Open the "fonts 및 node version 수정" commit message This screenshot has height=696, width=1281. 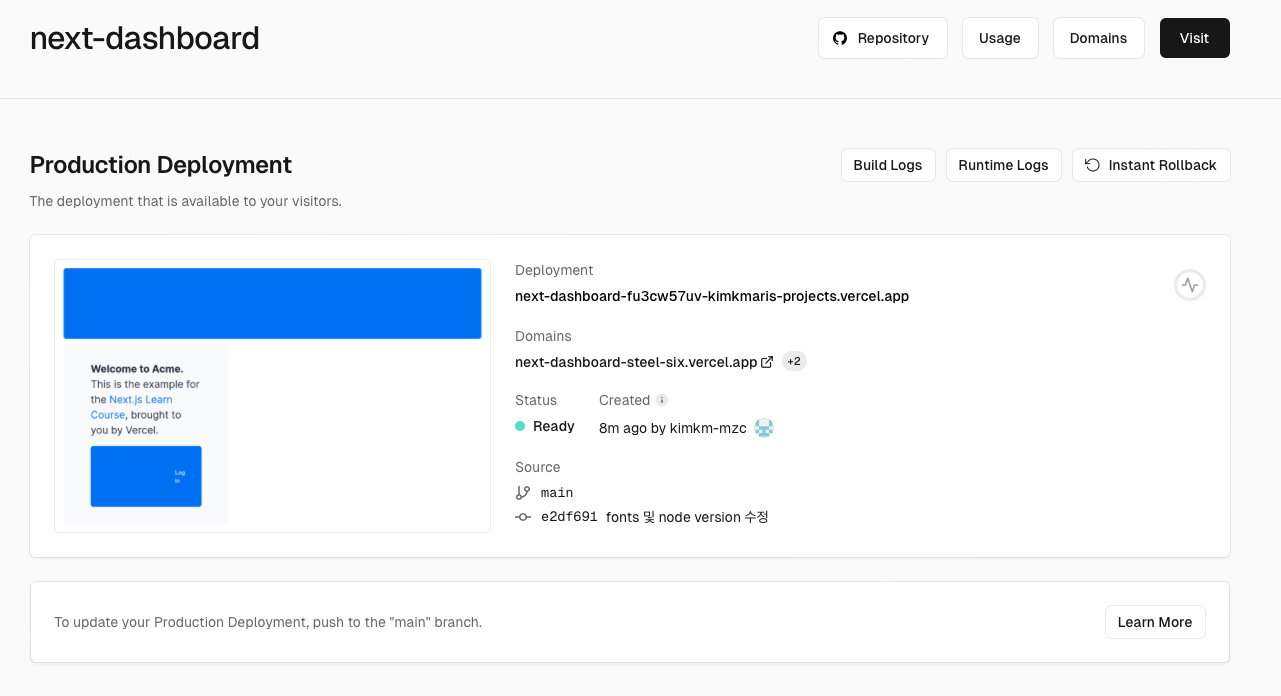[x=687, y=517]
